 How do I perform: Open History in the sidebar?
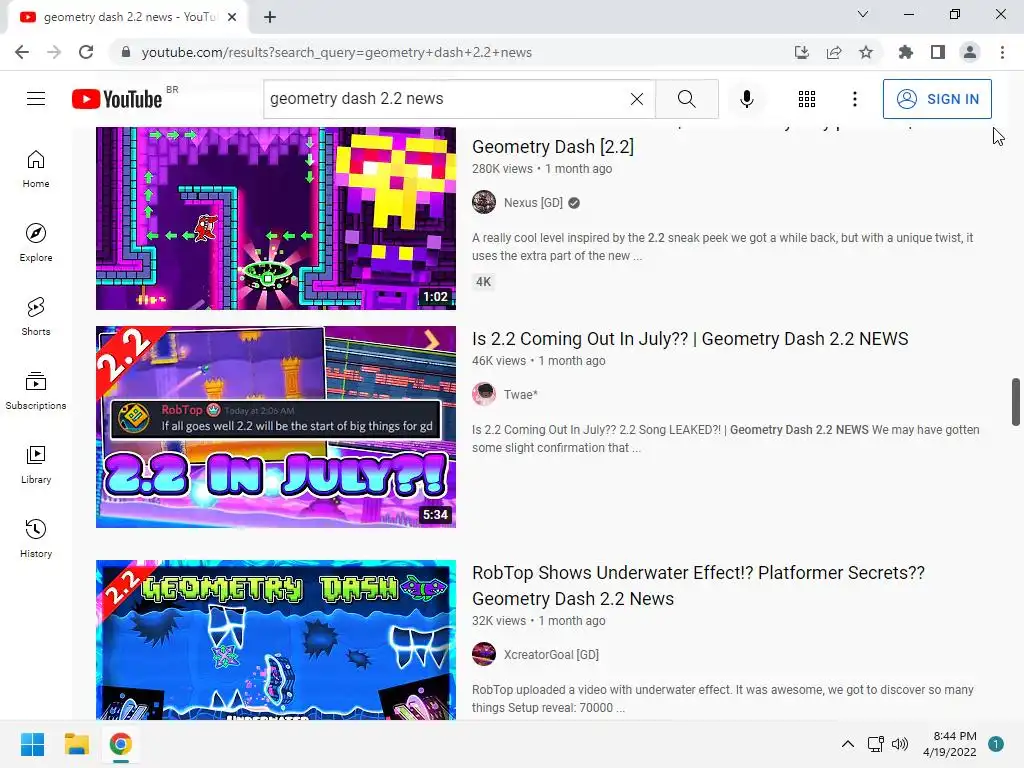[x=36, y=539]
